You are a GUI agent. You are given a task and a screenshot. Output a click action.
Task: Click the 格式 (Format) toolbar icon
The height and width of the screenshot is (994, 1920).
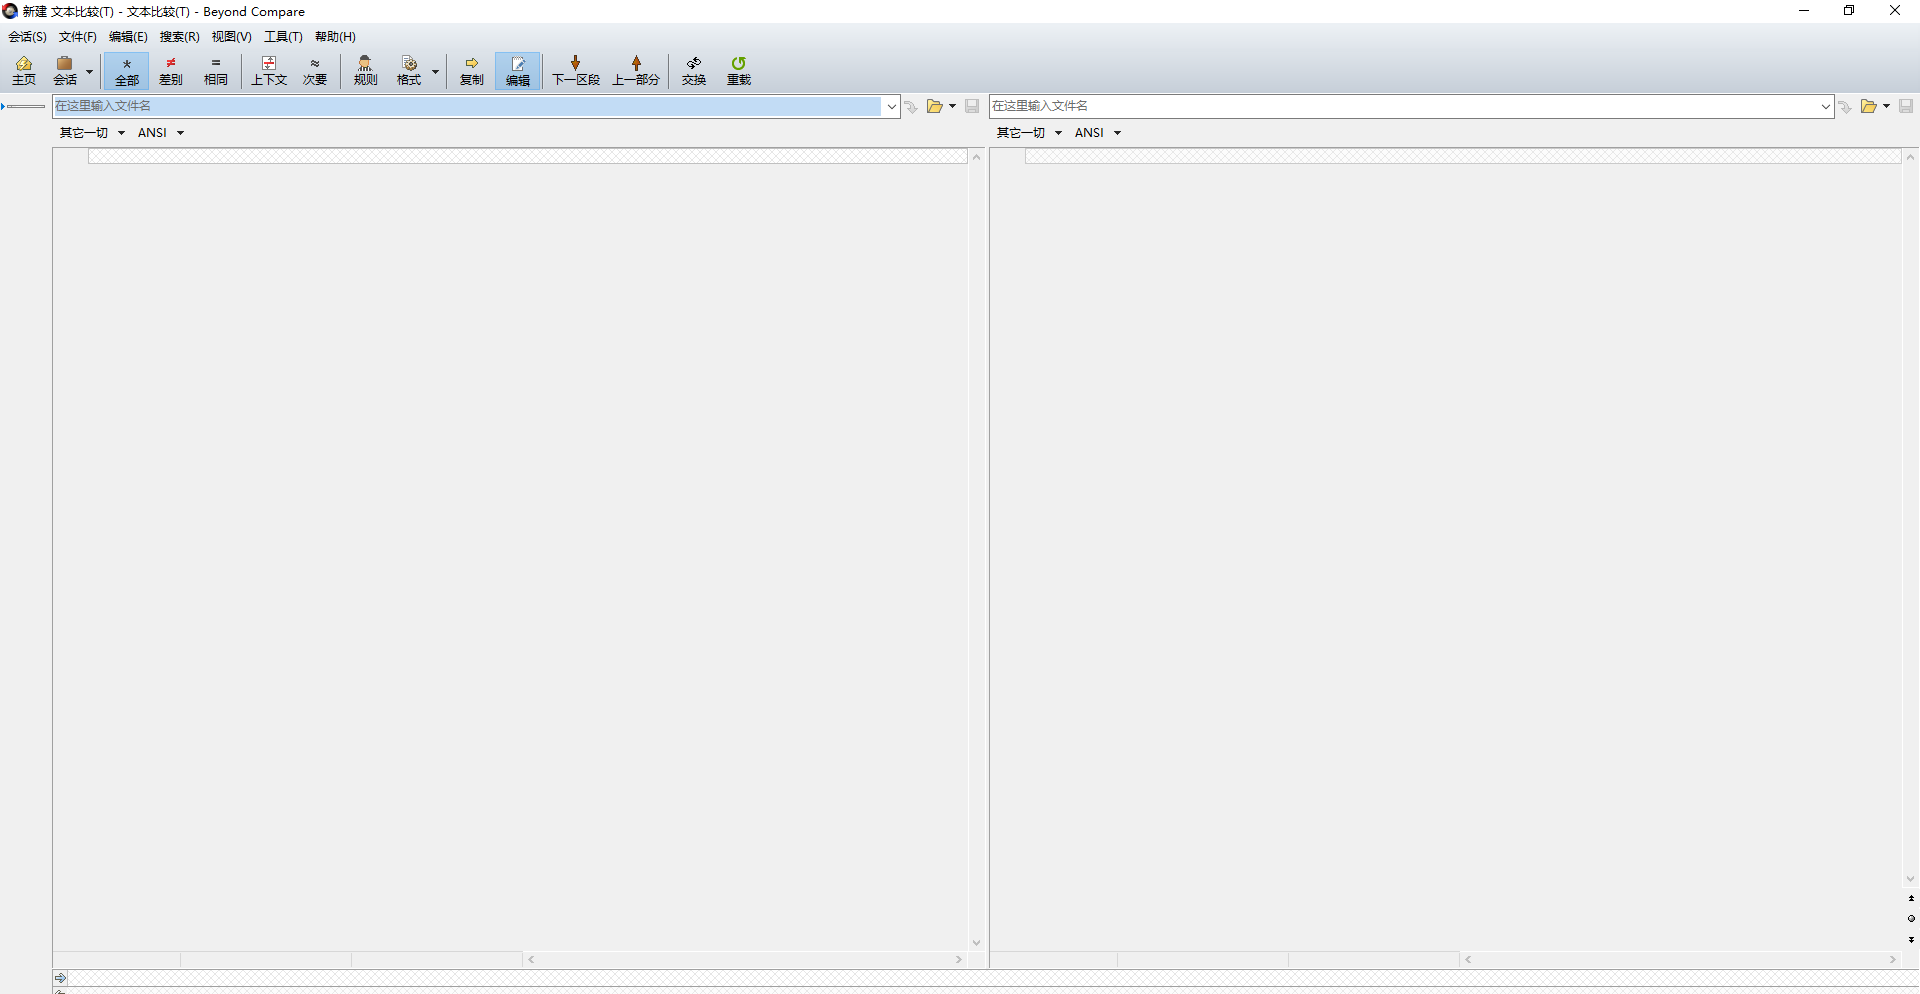pyautogui.click(x=409, y=71)
